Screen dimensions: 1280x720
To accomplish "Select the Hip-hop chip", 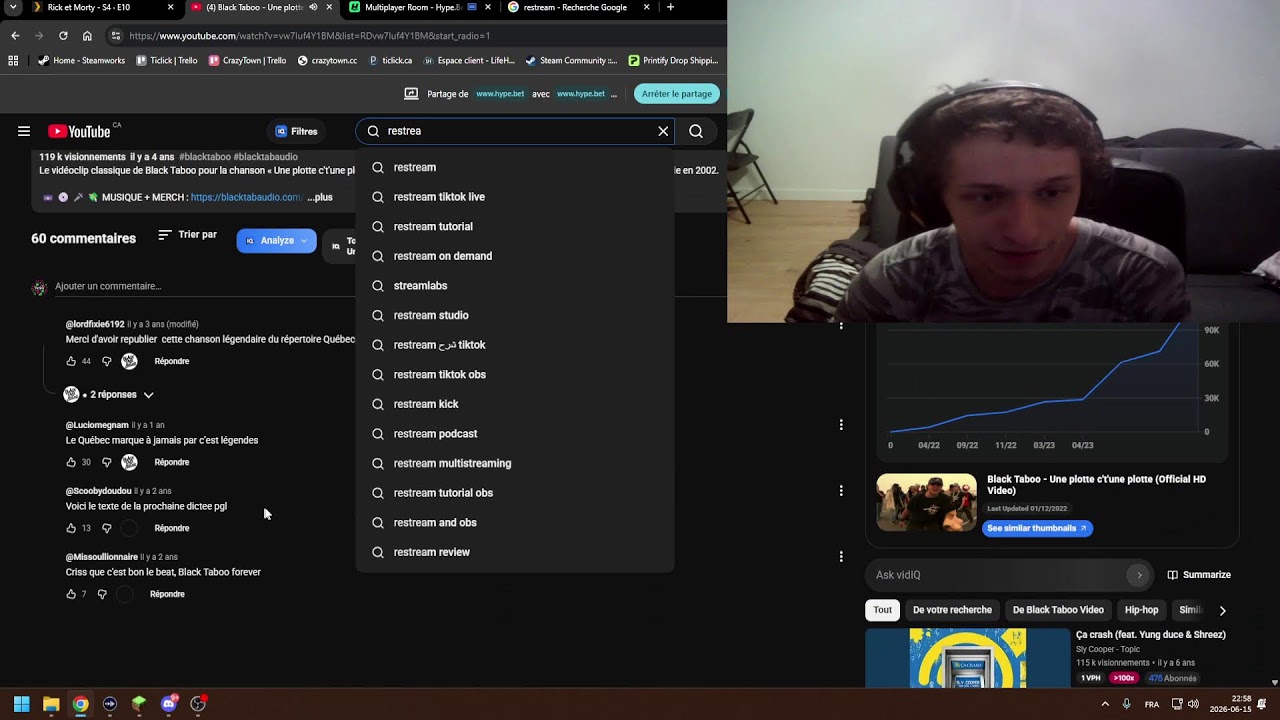I will pos(1141,610).
